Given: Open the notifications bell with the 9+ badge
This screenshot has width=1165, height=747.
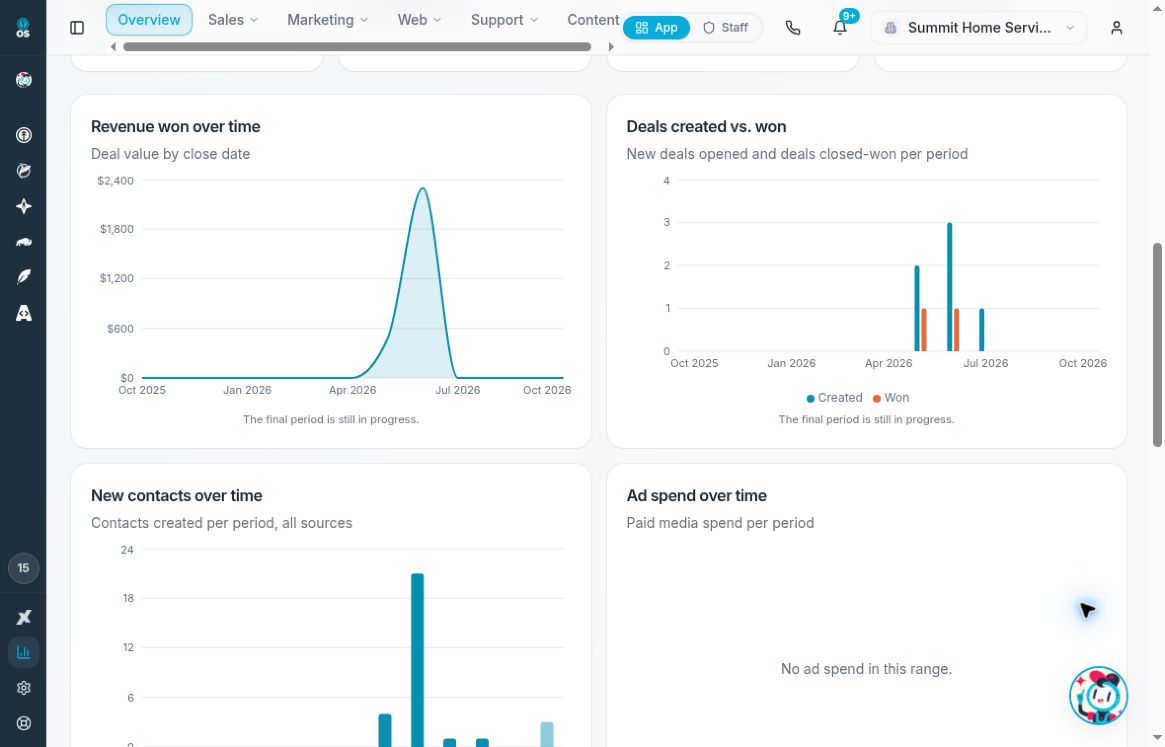Looking at the screenshot, I should (x=840, y=28).
